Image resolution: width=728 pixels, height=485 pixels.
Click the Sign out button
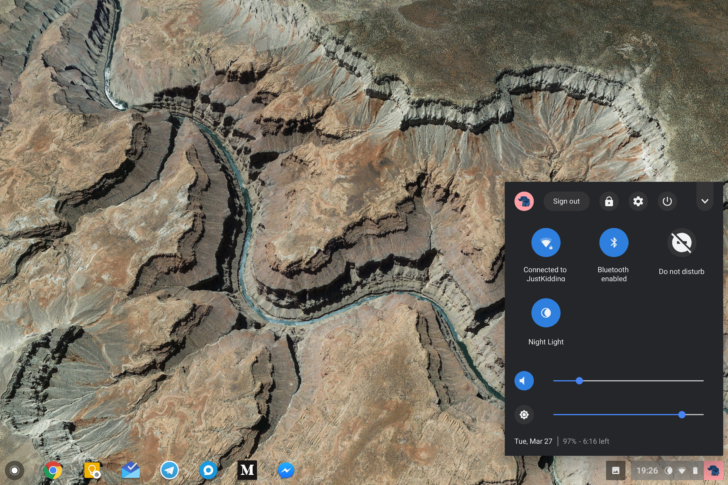tap(566, 201)
